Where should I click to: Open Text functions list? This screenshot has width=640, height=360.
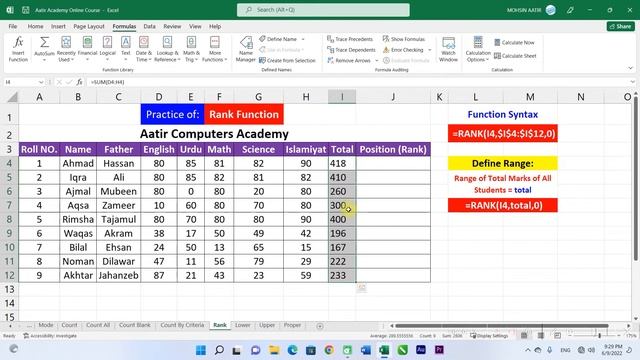126,49
